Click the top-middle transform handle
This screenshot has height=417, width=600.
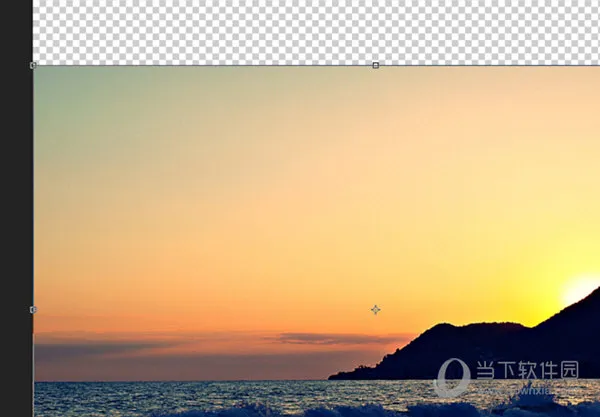pos(376,65)
